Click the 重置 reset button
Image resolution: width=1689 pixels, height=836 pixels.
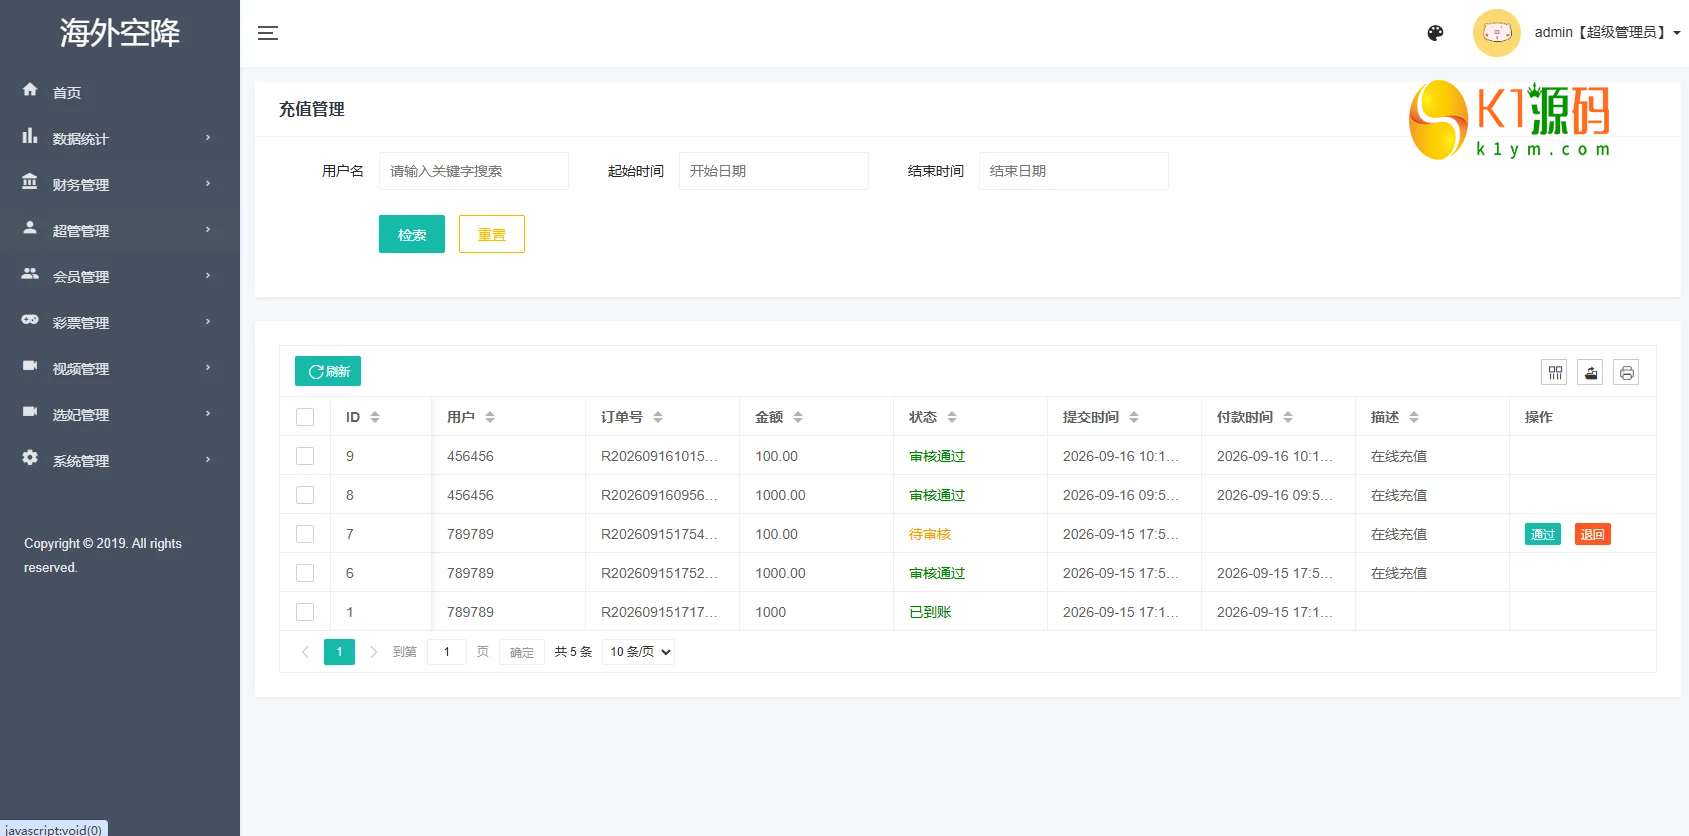click(492, 234)
